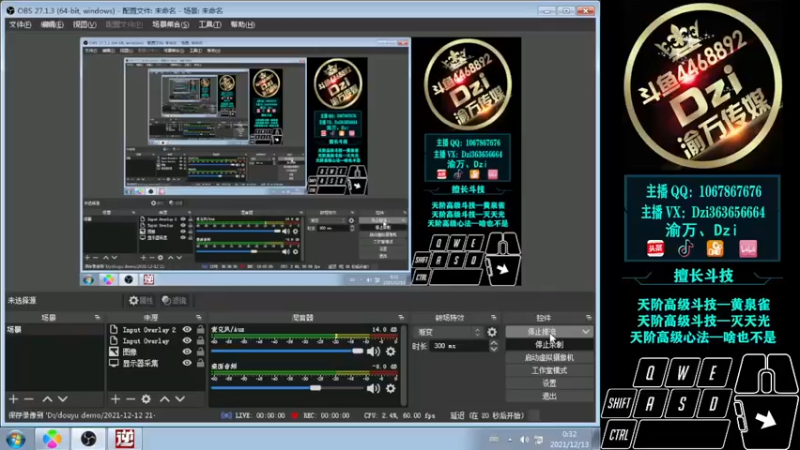
Task: Open 设置 settings from controls panel
Action: click(x=549, y=383)
